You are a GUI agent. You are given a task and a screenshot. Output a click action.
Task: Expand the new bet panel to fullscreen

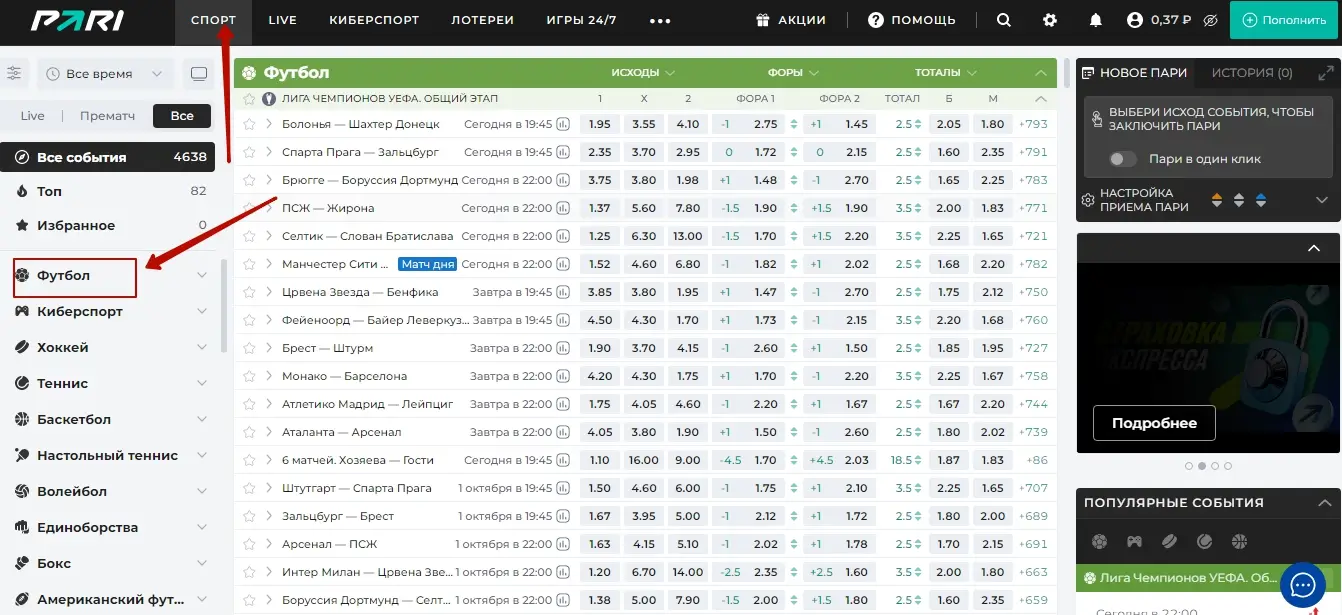tap(1326, 73)
